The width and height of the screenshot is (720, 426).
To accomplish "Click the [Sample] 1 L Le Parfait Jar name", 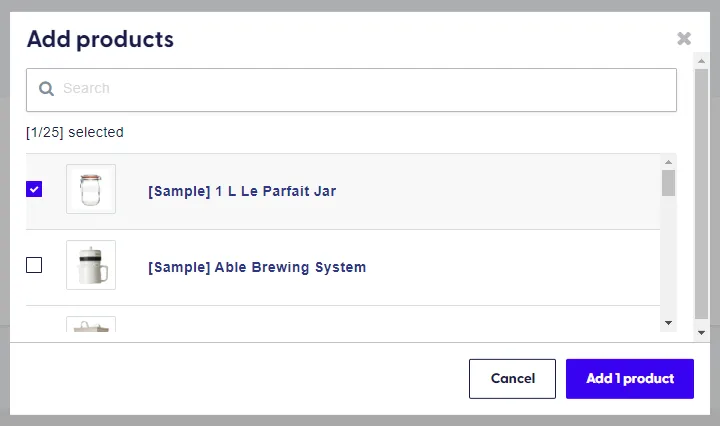I will (x=242, y=191).
